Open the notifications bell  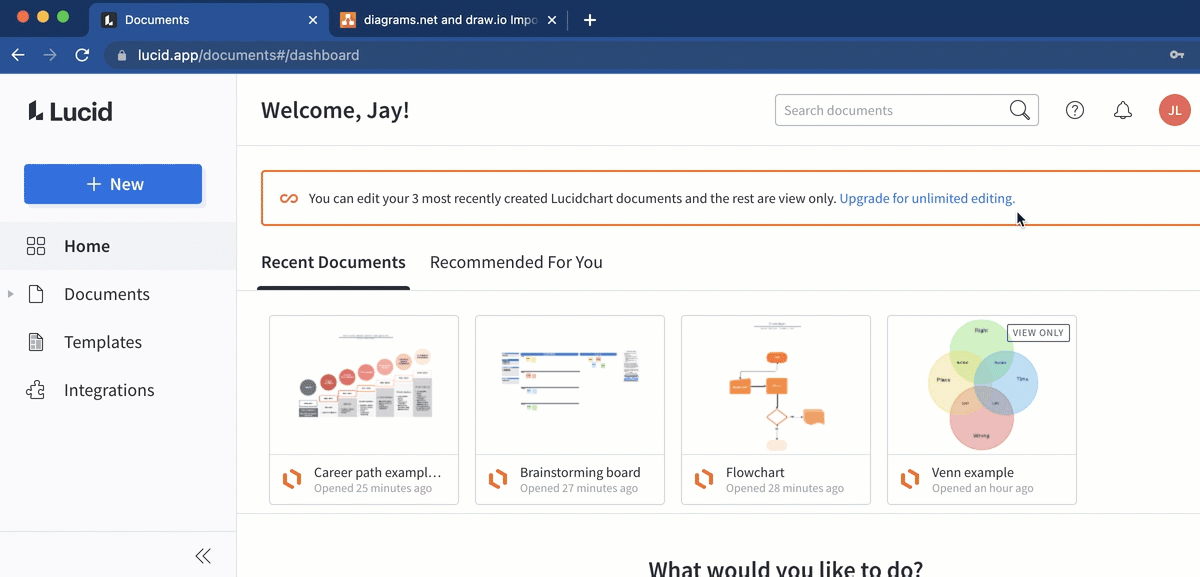(x=1123, y=110)
